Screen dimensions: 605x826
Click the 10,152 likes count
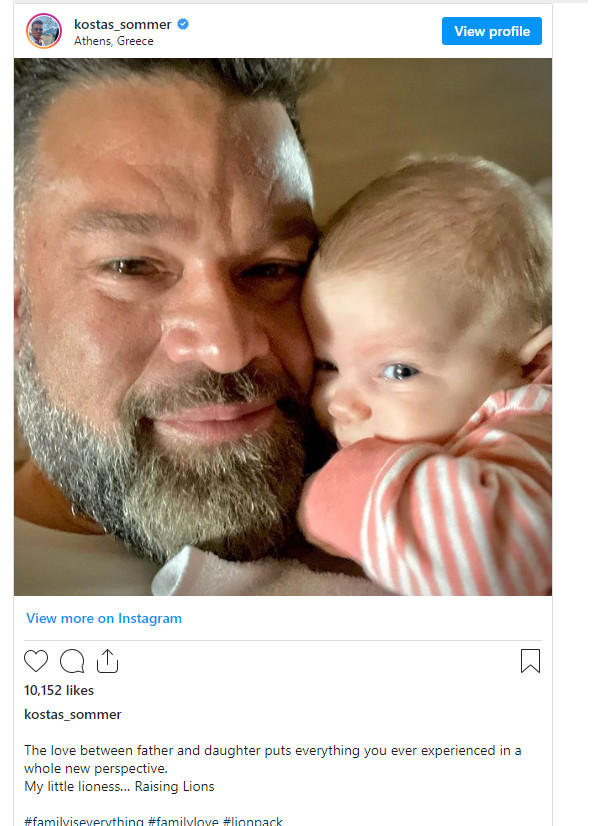click(x=59, y=690)
